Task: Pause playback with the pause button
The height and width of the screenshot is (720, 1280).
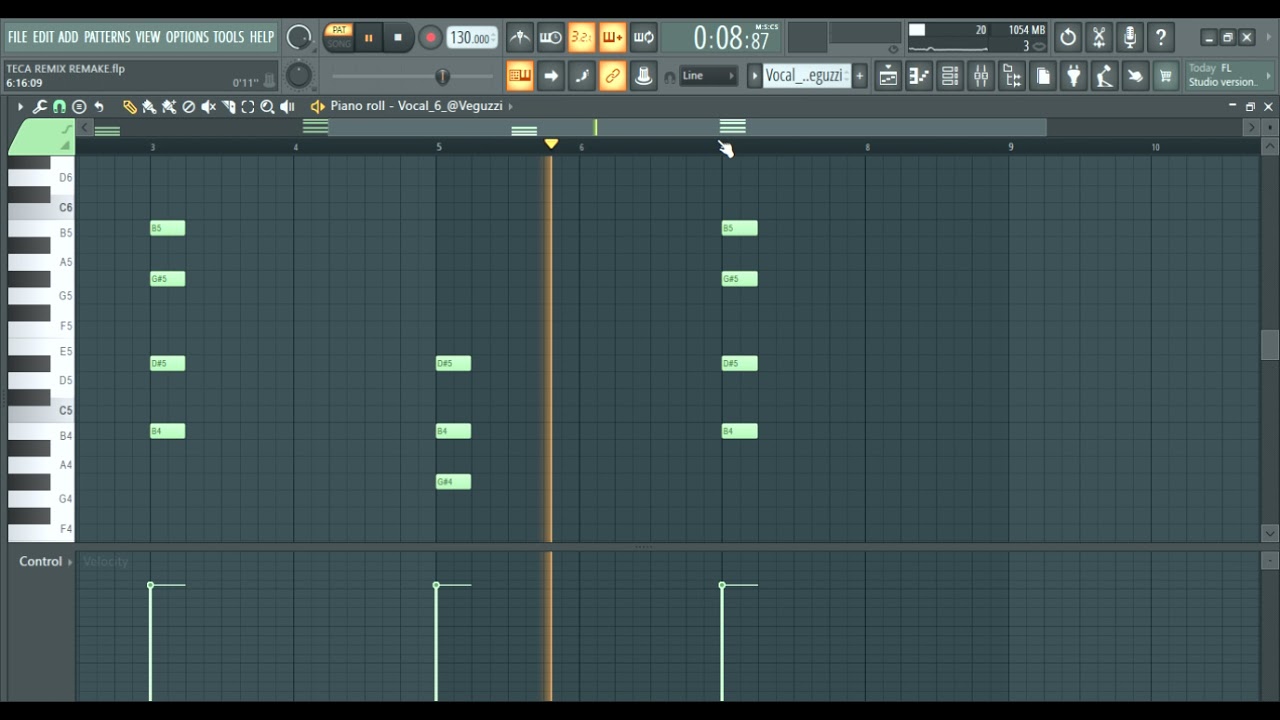Action: [368, 38]
